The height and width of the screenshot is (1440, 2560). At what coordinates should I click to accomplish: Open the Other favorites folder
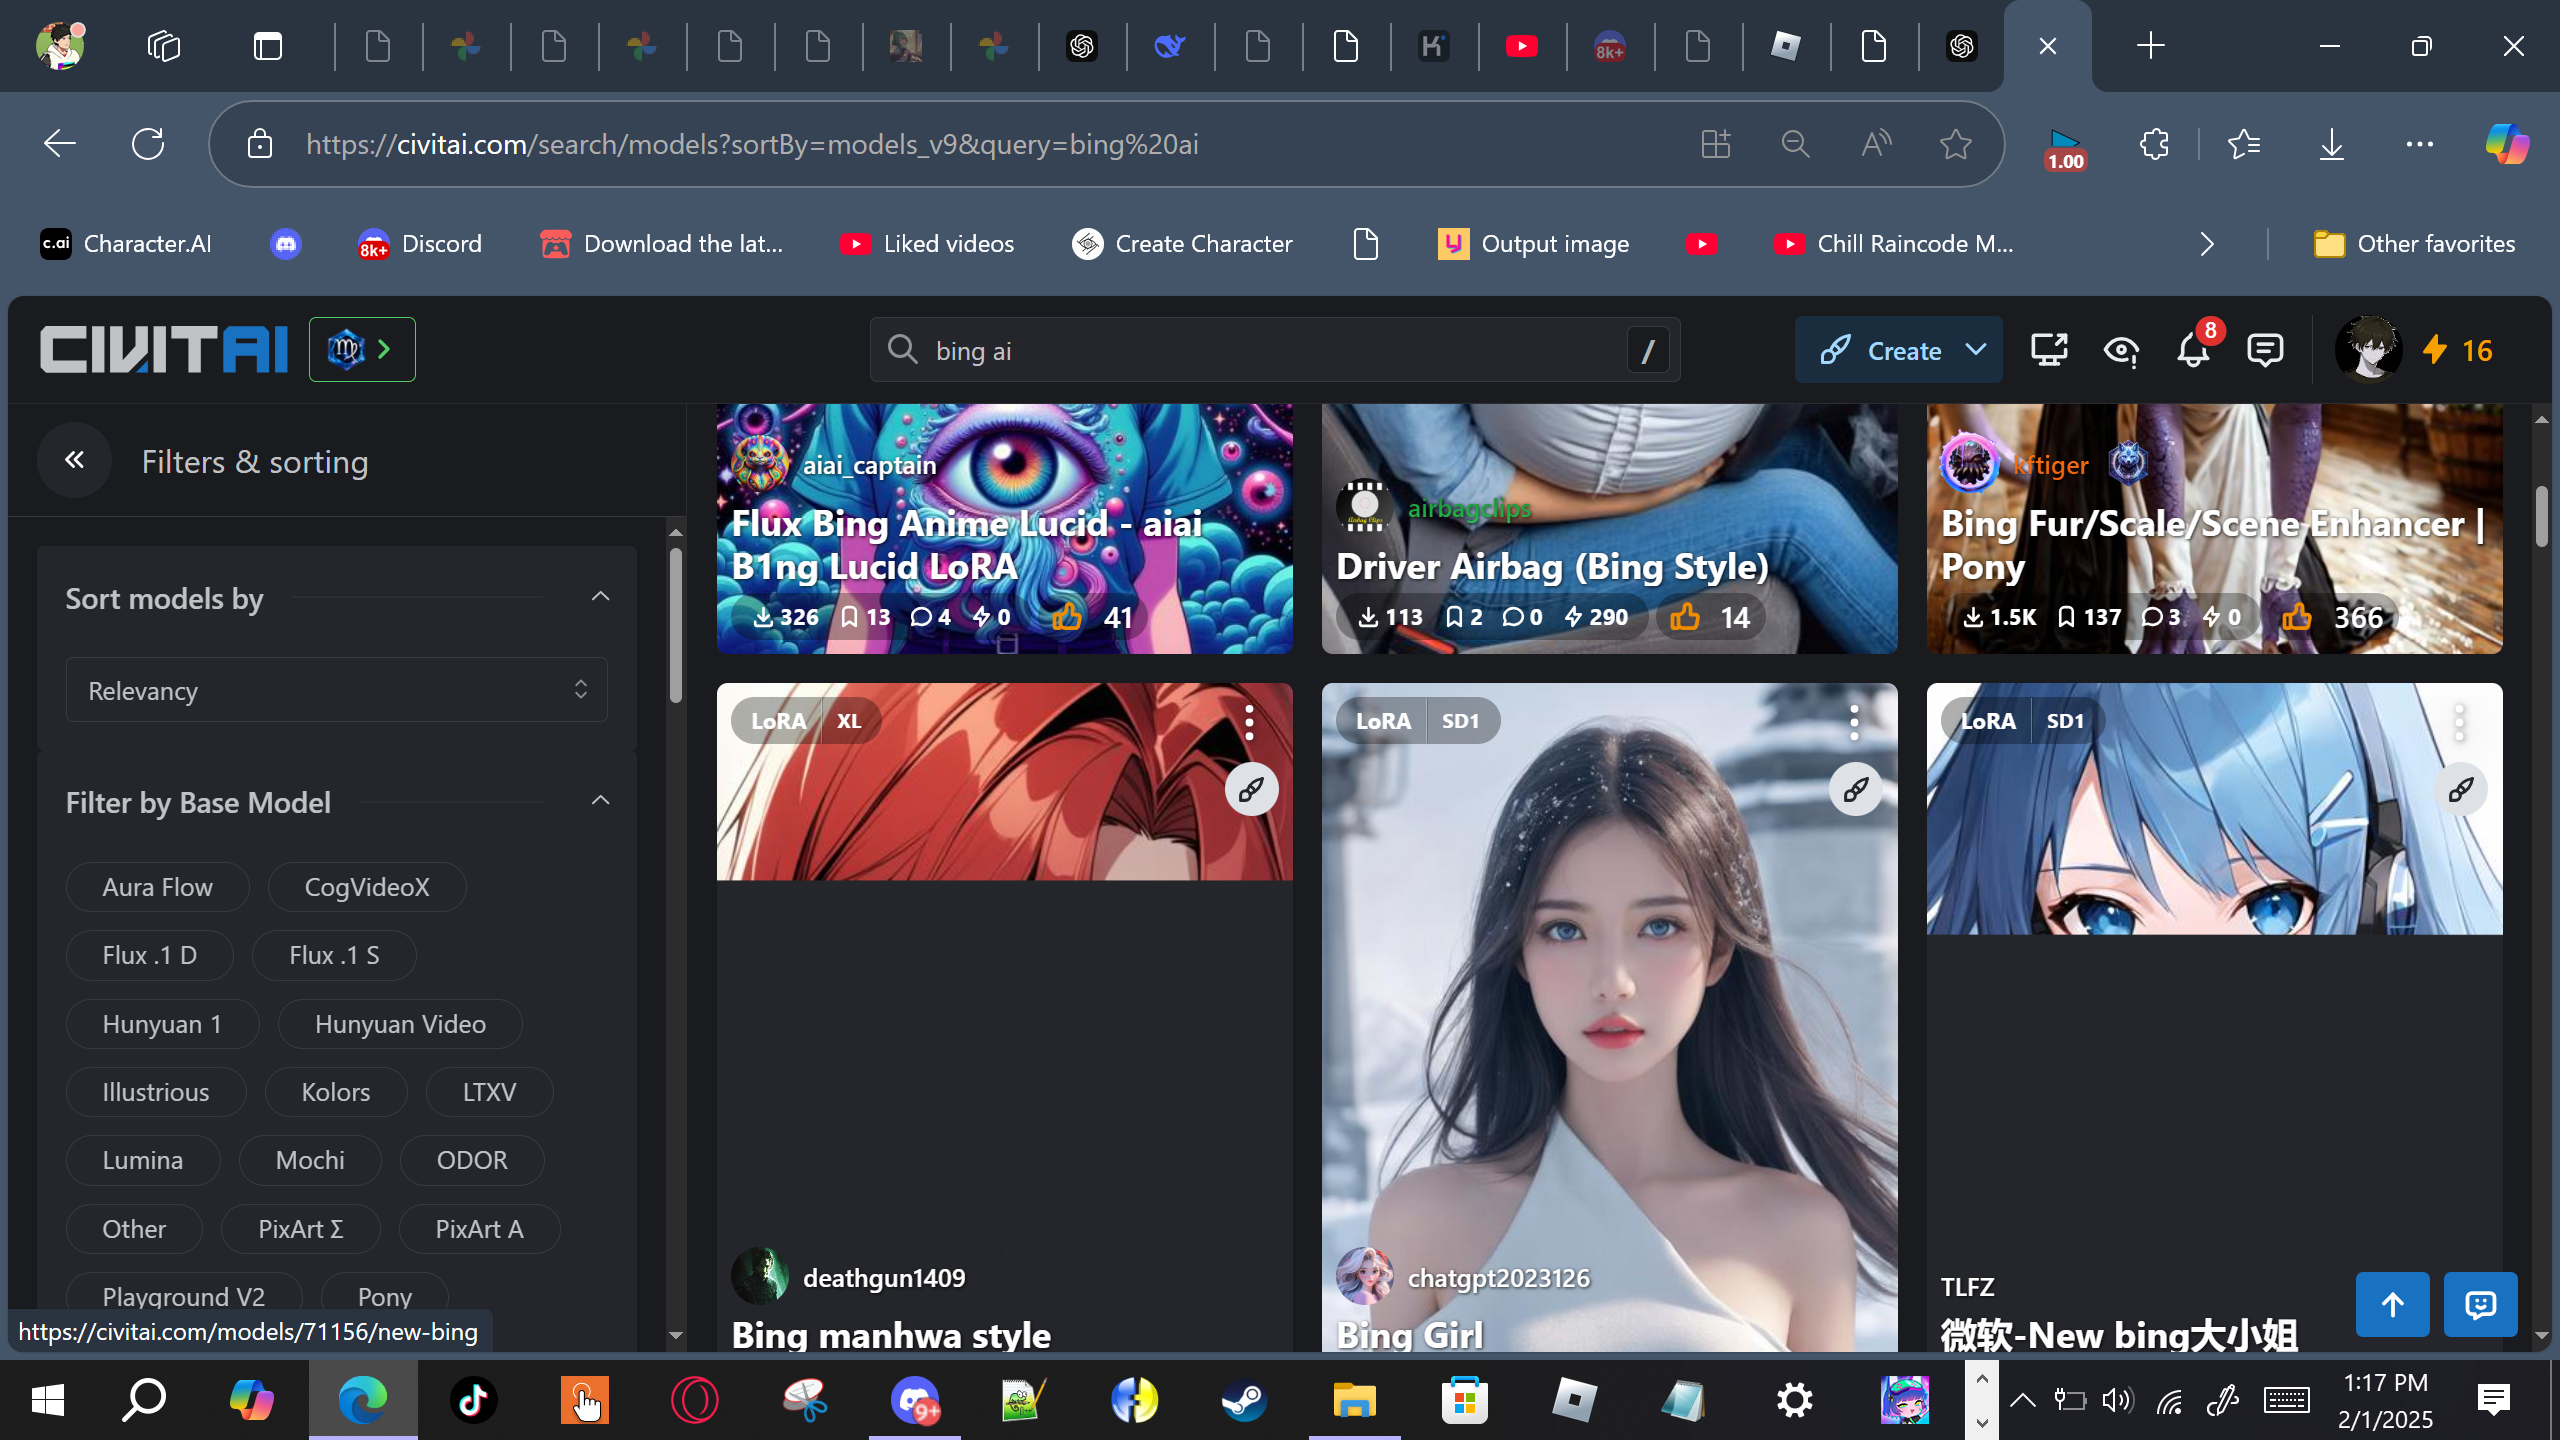(x=2415, y=244)
